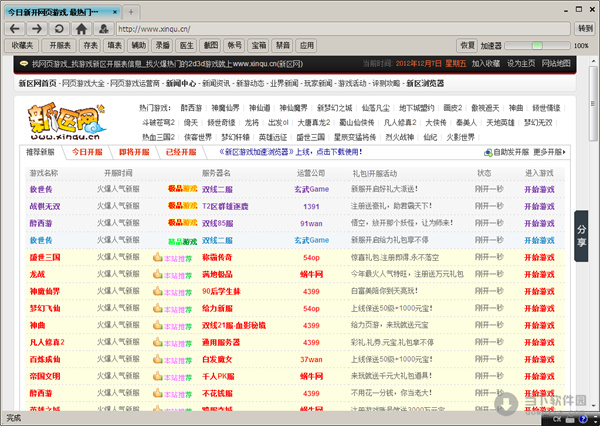Viewport: 600px width, 426px height.
Task: Toggle the 静音 mute button
Action: tap(284, 46)
